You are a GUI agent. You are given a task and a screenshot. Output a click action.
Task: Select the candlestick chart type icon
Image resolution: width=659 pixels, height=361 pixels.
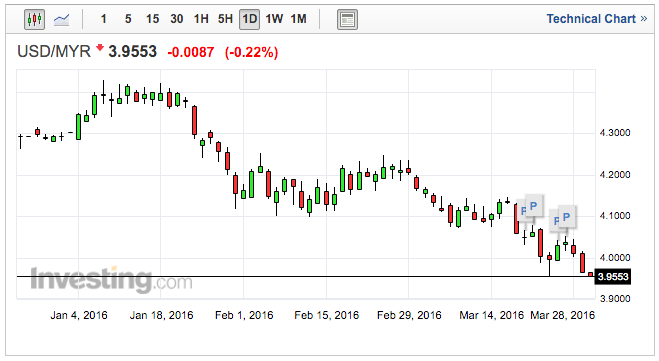point(34,19)
